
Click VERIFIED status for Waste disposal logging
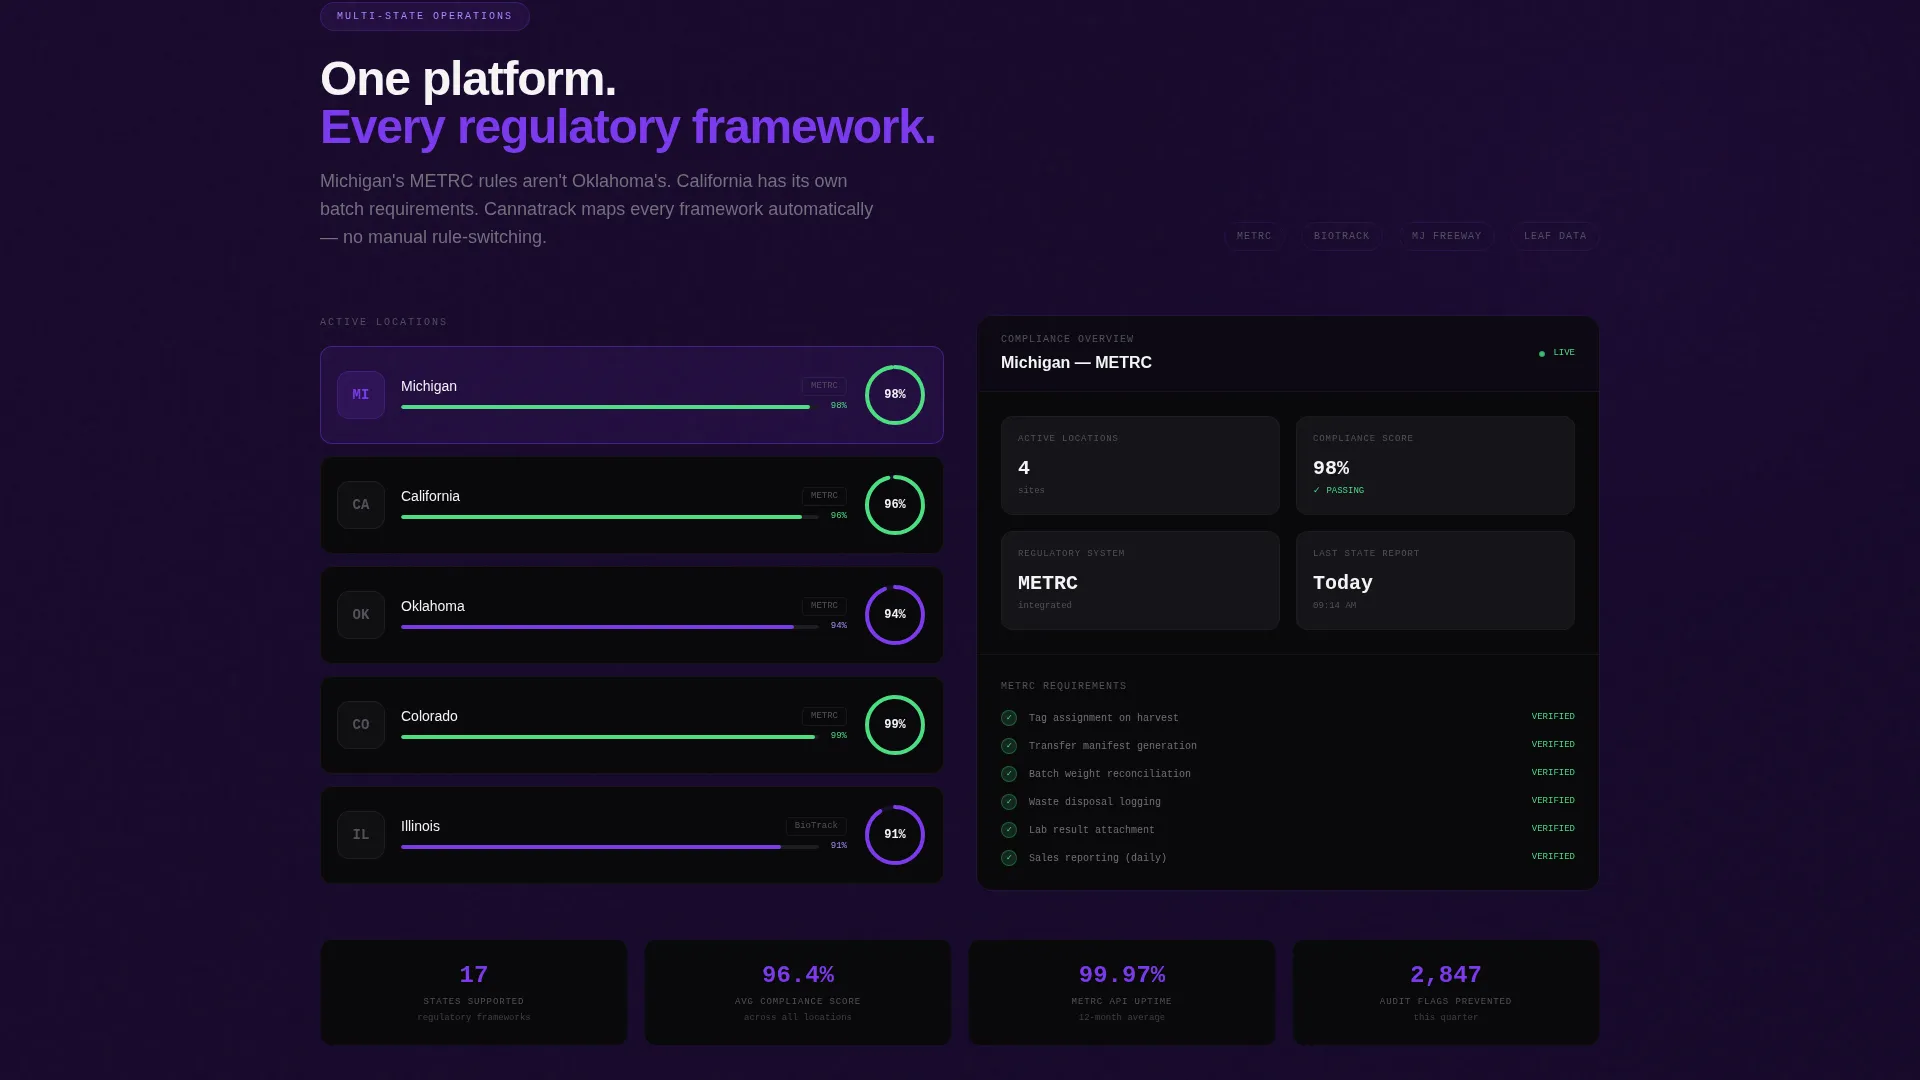coord(1553,801)
